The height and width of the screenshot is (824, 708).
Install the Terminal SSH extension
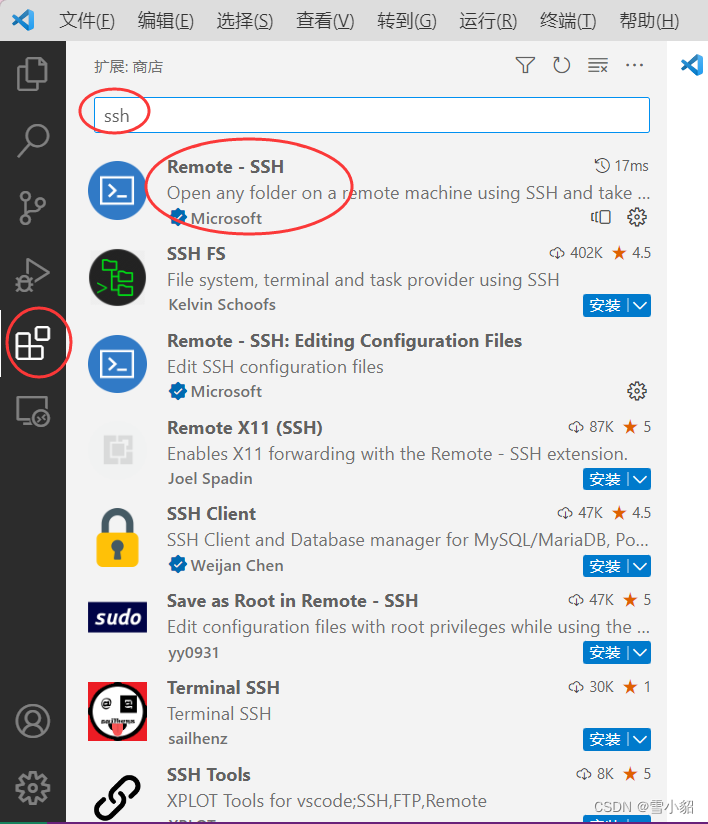(x=606, y=739)
